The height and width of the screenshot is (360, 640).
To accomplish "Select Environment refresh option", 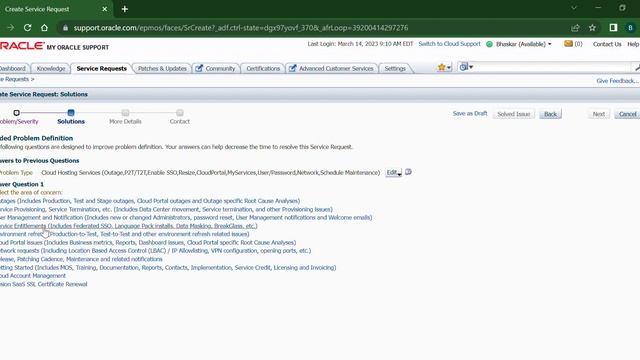I will [x=124, y=234].
